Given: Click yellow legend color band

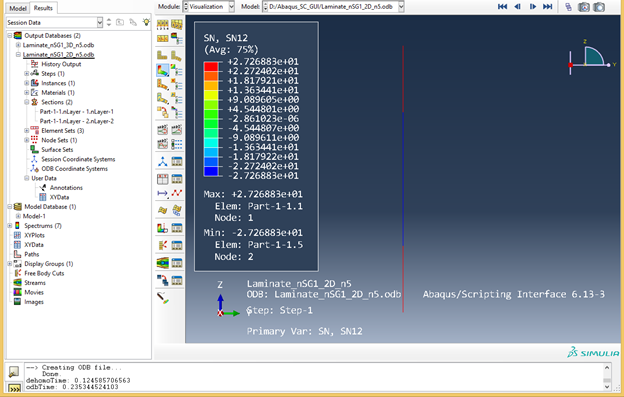Looking at the screenshot, I should pyautogui.click(x=211, y=95).
